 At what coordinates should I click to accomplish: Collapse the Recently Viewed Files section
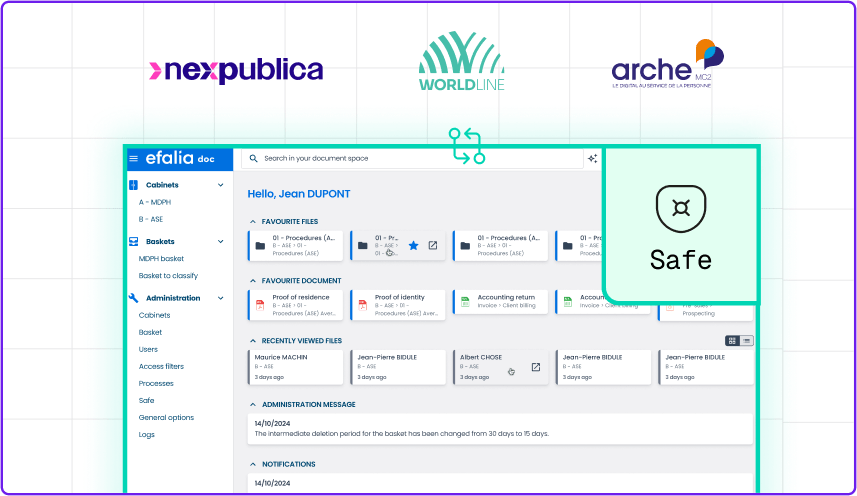point(253,341)
